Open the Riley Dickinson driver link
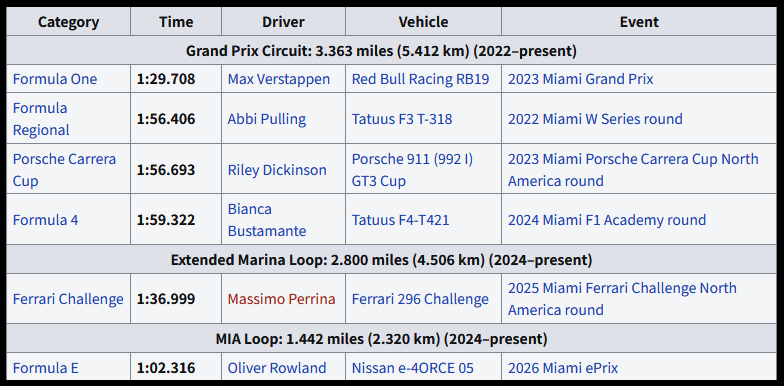Screen dimensions: 784x386 [x=277, y=170]
